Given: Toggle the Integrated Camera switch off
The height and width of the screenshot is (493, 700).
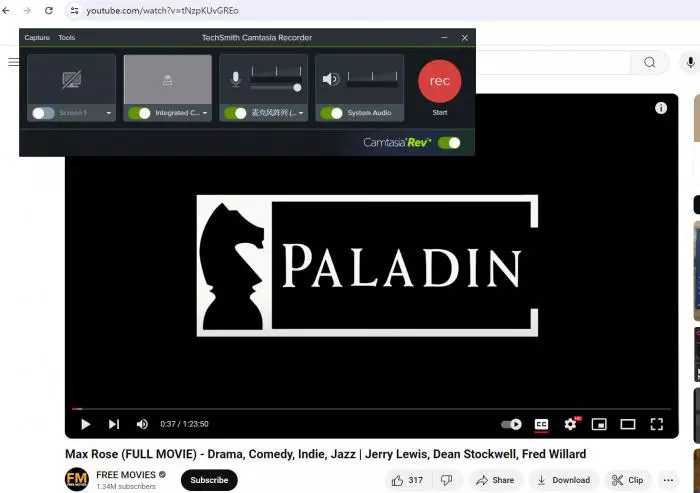Looking at the screenshot, I should pos(139,113).
